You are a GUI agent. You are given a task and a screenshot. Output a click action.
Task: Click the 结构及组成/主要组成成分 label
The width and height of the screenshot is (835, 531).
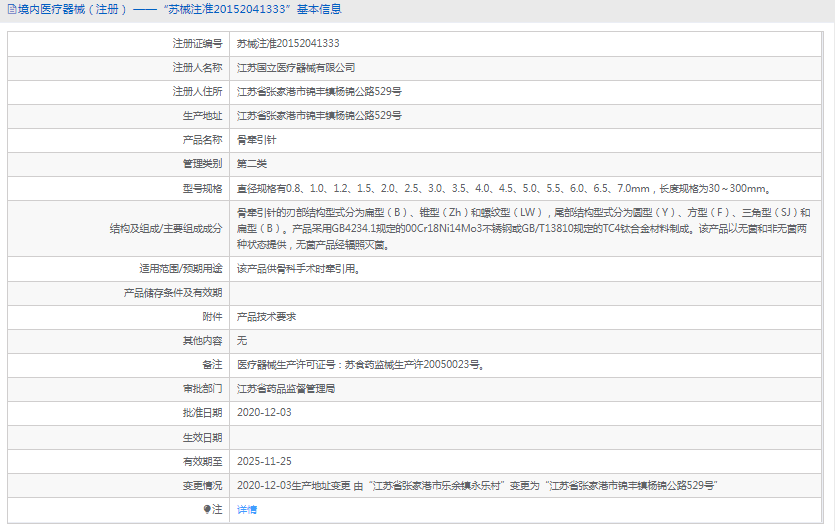click(166, 228)
